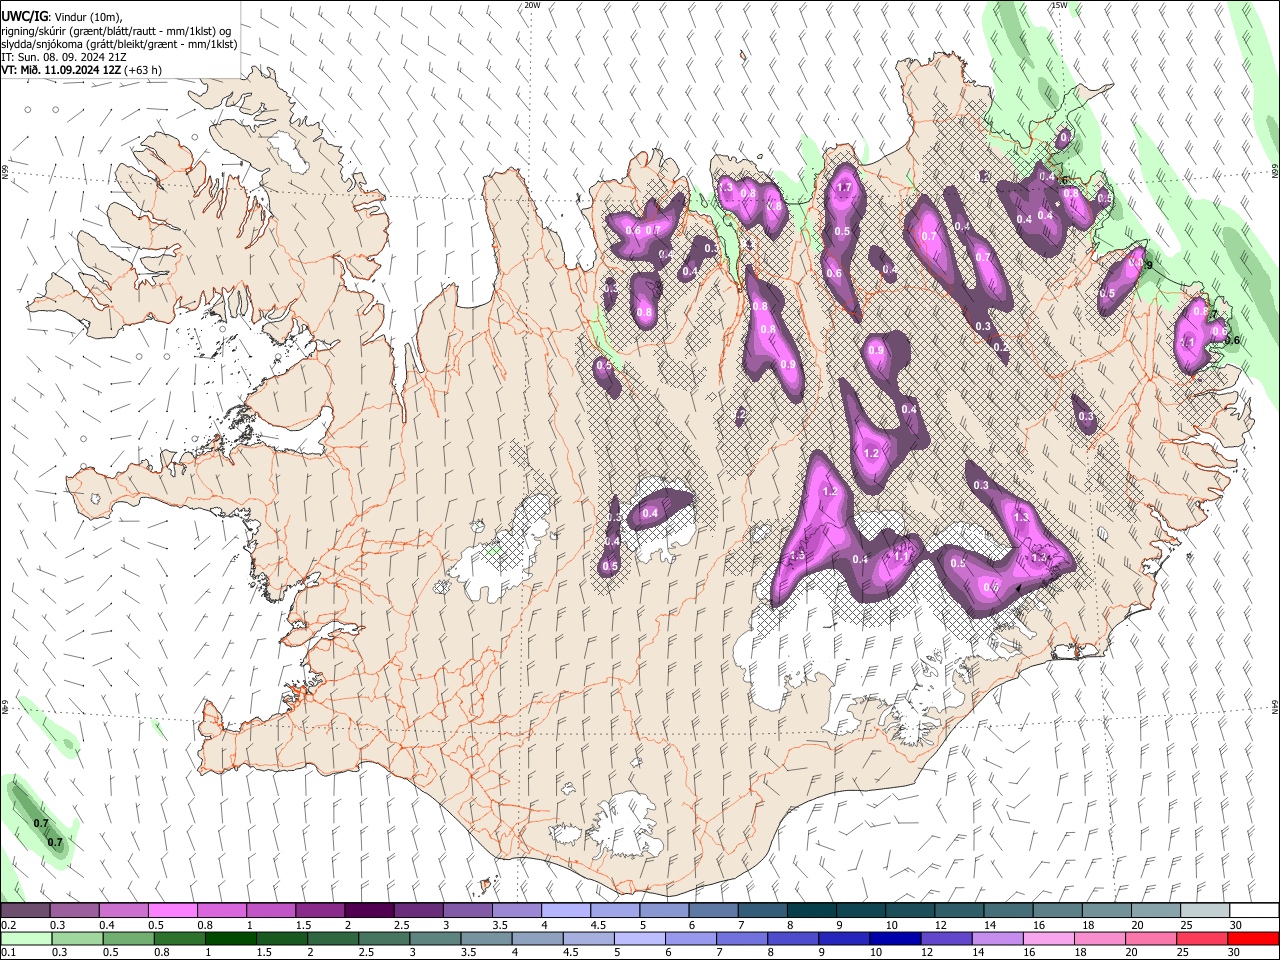Click the muted plum 0.2 snow legend swatch
This screenshot has width=1280, height=960.
click(25, 911)
